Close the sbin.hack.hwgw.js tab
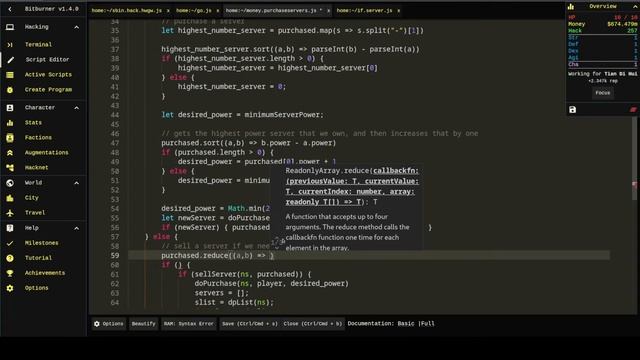 point(168,11)
